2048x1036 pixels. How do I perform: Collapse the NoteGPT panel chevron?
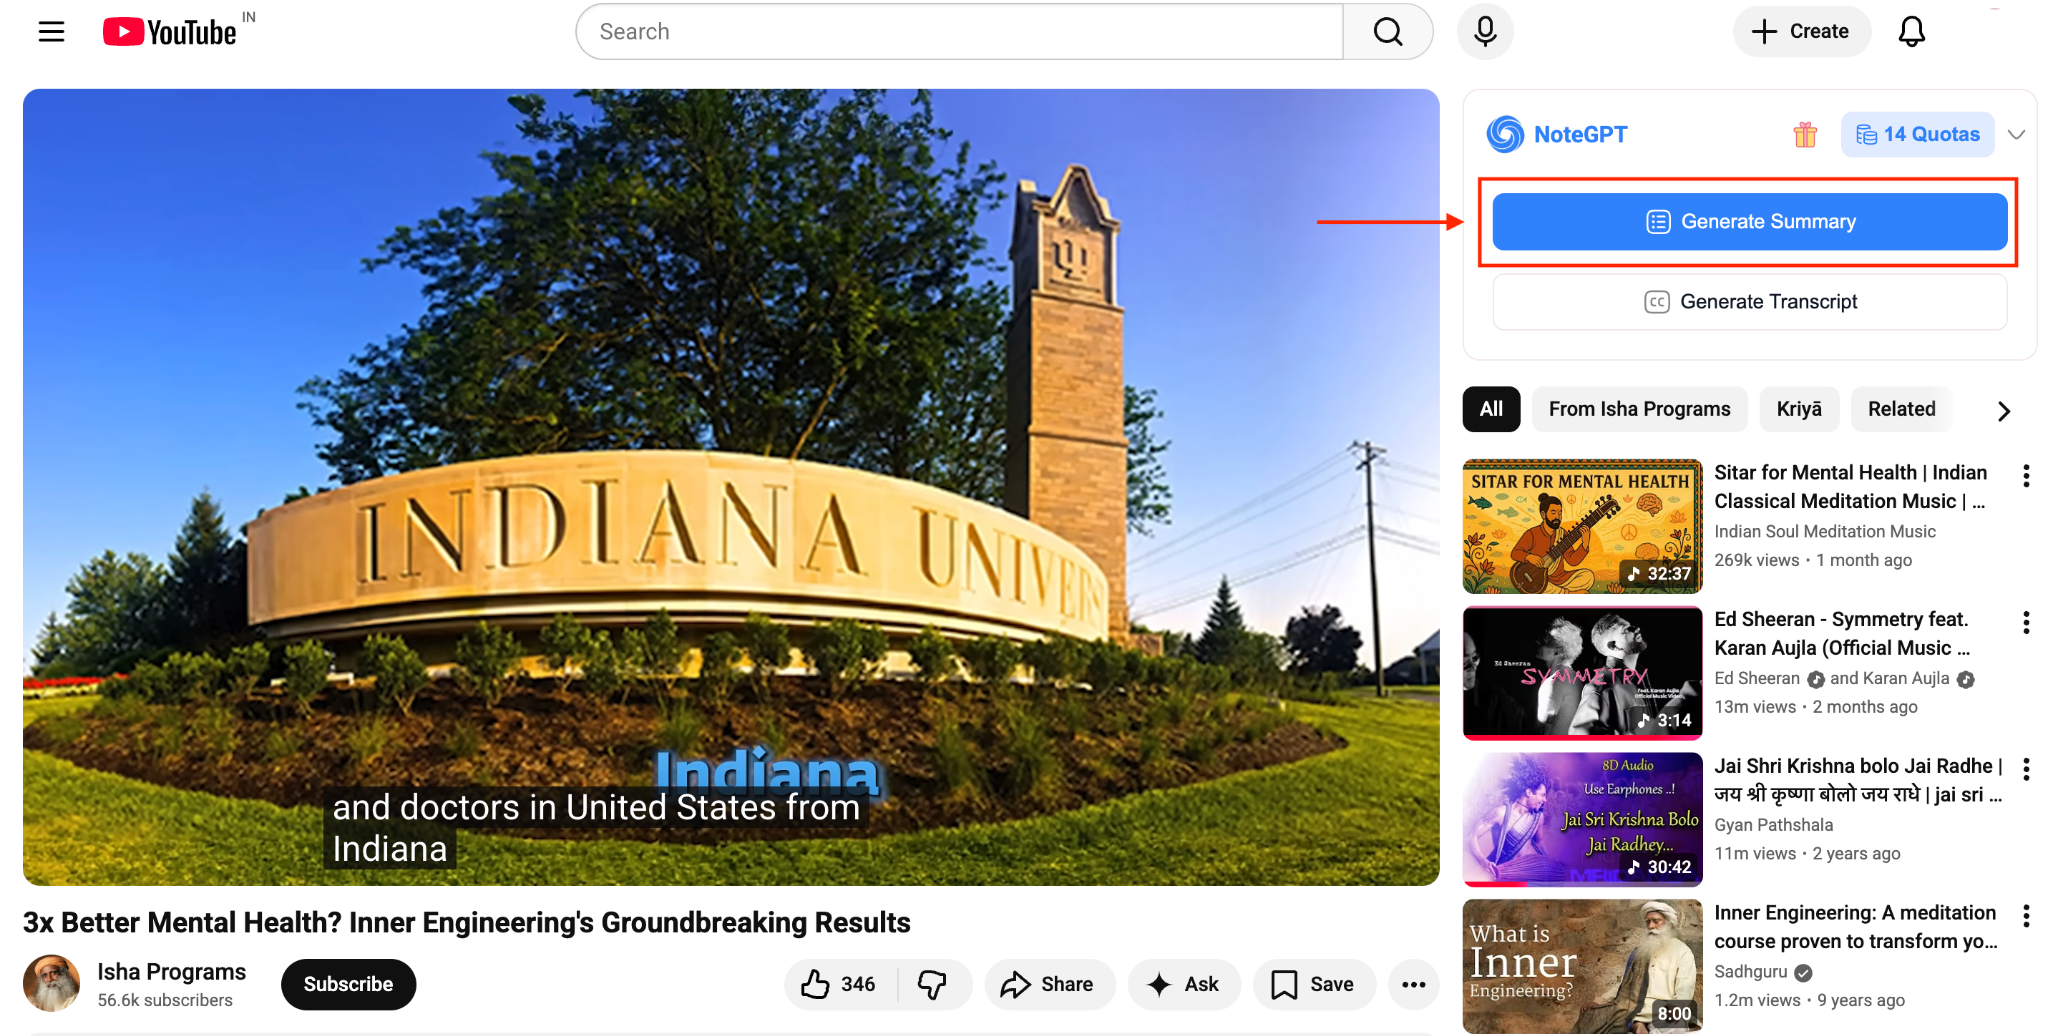click(x=2016, y=135)
